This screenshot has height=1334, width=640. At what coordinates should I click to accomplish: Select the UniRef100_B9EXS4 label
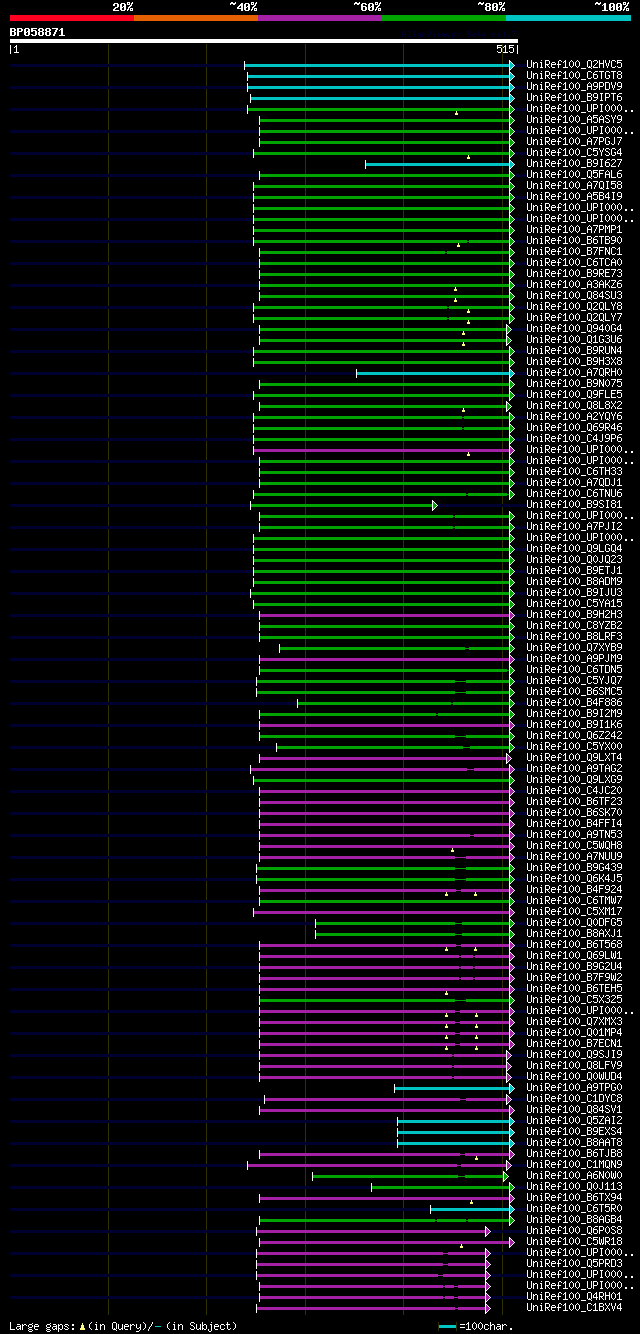click(x=574, y=1131)
